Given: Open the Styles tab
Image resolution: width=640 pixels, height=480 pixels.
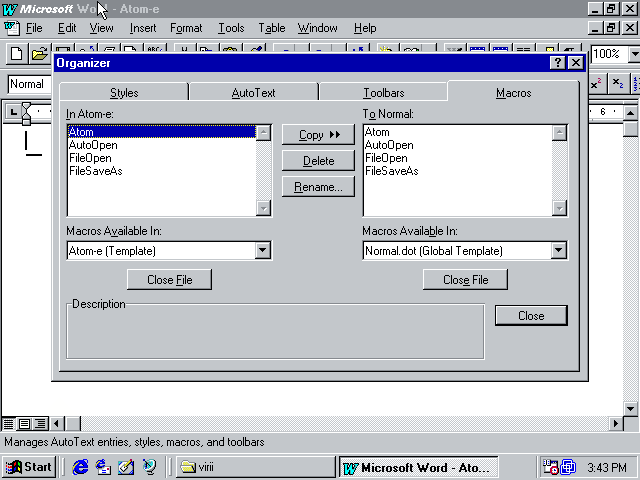Looking at the screenshot, I should 124,93.
